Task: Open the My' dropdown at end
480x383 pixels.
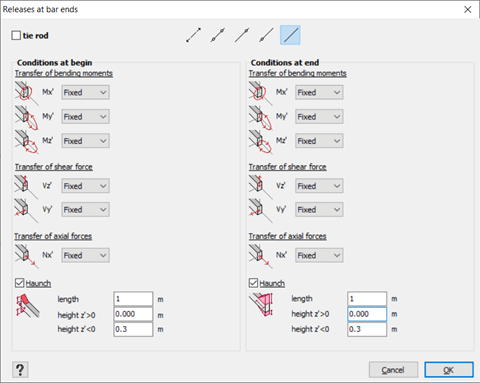Action: pyautogui.click(x=319, y=117)
